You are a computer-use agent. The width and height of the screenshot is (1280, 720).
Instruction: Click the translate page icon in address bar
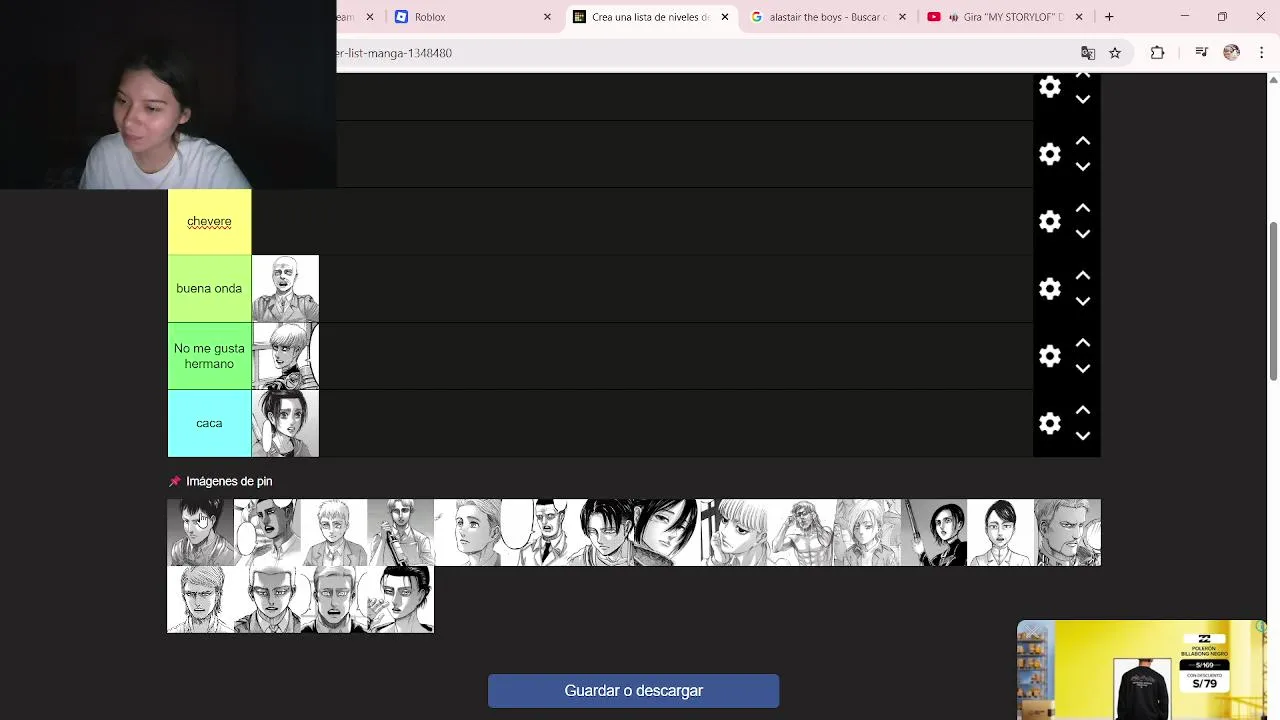pyautogui.click(x=1088, y=53)
